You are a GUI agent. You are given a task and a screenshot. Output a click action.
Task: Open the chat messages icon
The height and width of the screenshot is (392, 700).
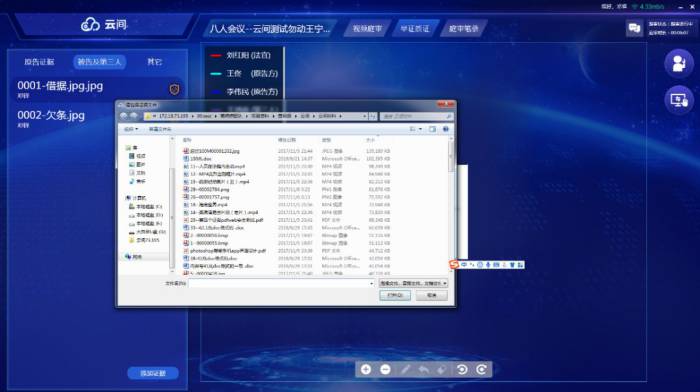pyautogui.click(x=634, y=29)
